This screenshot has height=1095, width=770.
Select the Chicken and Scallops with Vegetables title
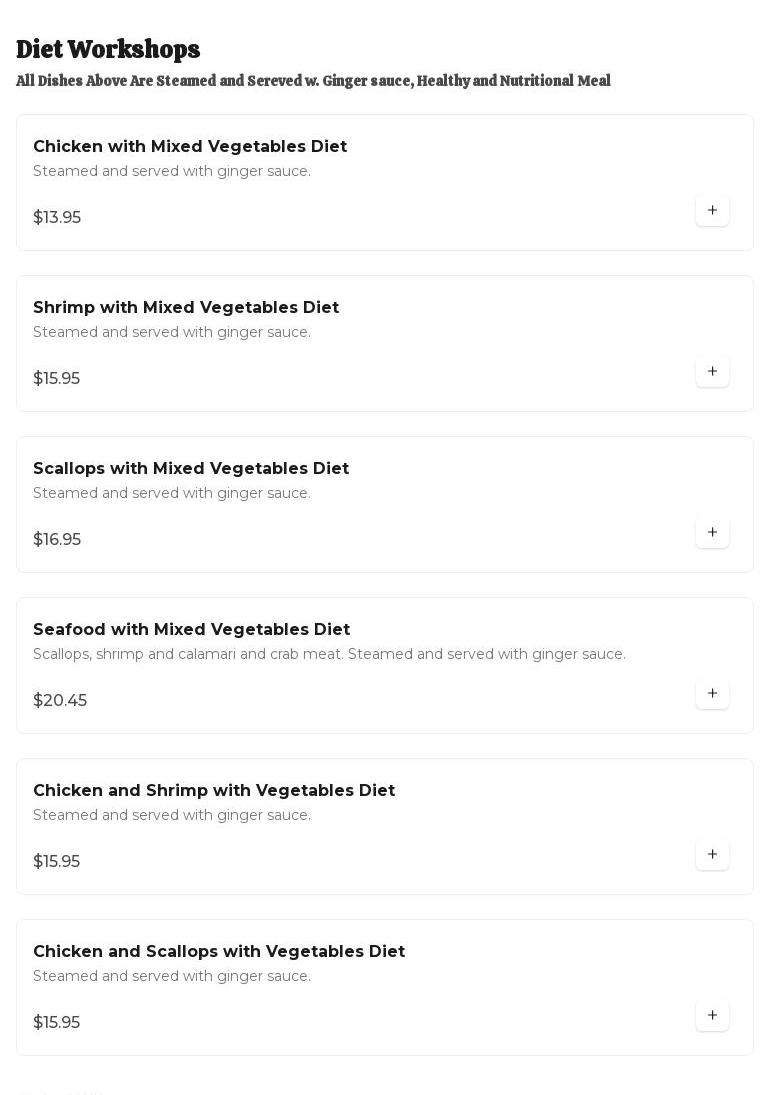219,951
